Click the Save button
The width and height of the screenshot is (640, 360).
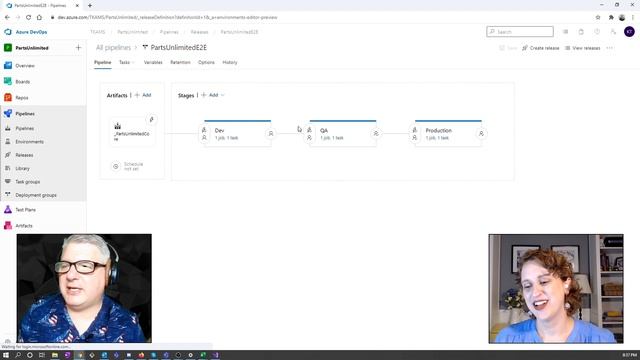coord(508,48)
